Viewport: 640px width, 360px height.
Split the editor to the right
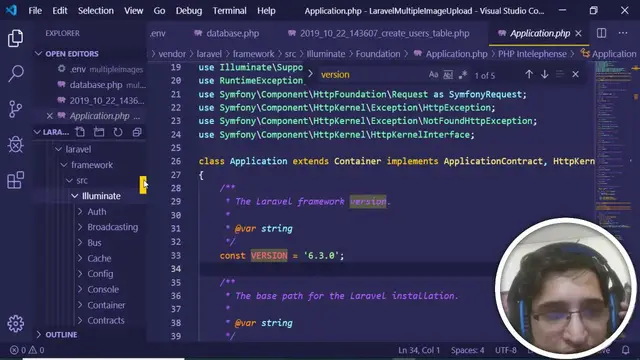point(601,33)
